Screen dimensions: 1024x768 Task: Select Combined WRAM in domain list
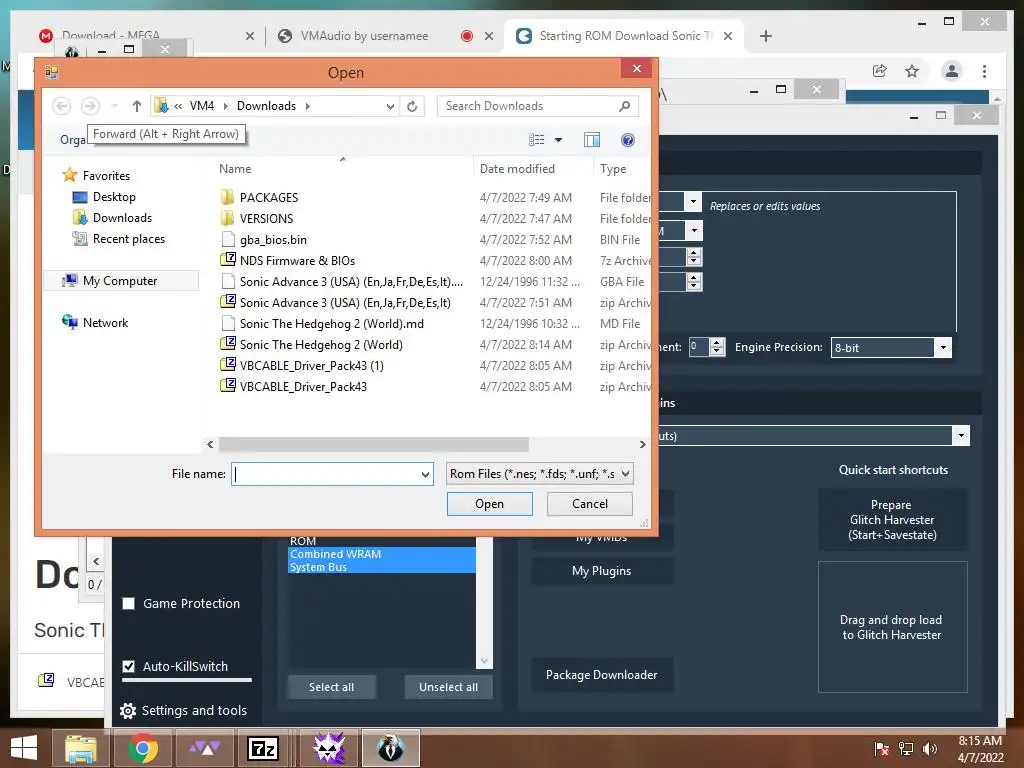tap(381, 554)
